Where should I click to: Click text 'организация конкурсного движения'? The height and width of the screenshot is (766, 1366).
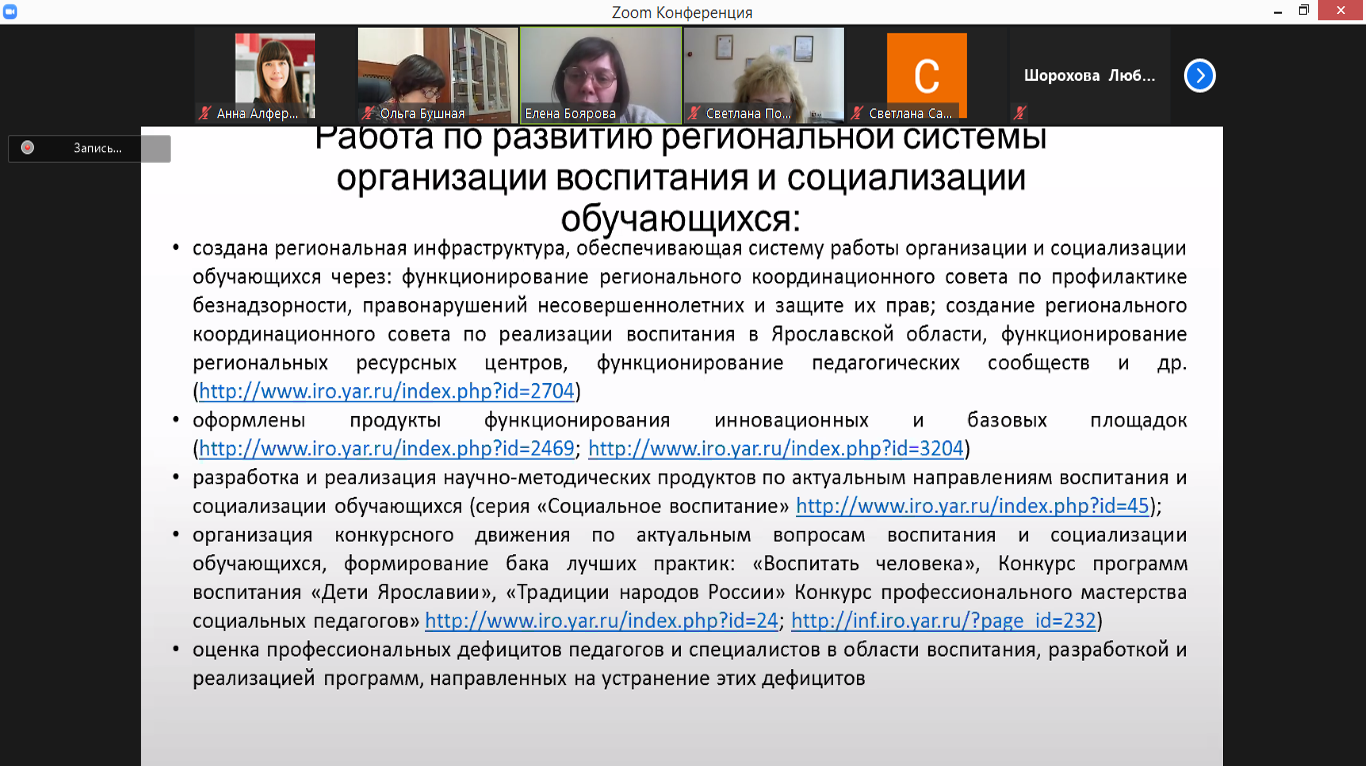click(381, 535)
